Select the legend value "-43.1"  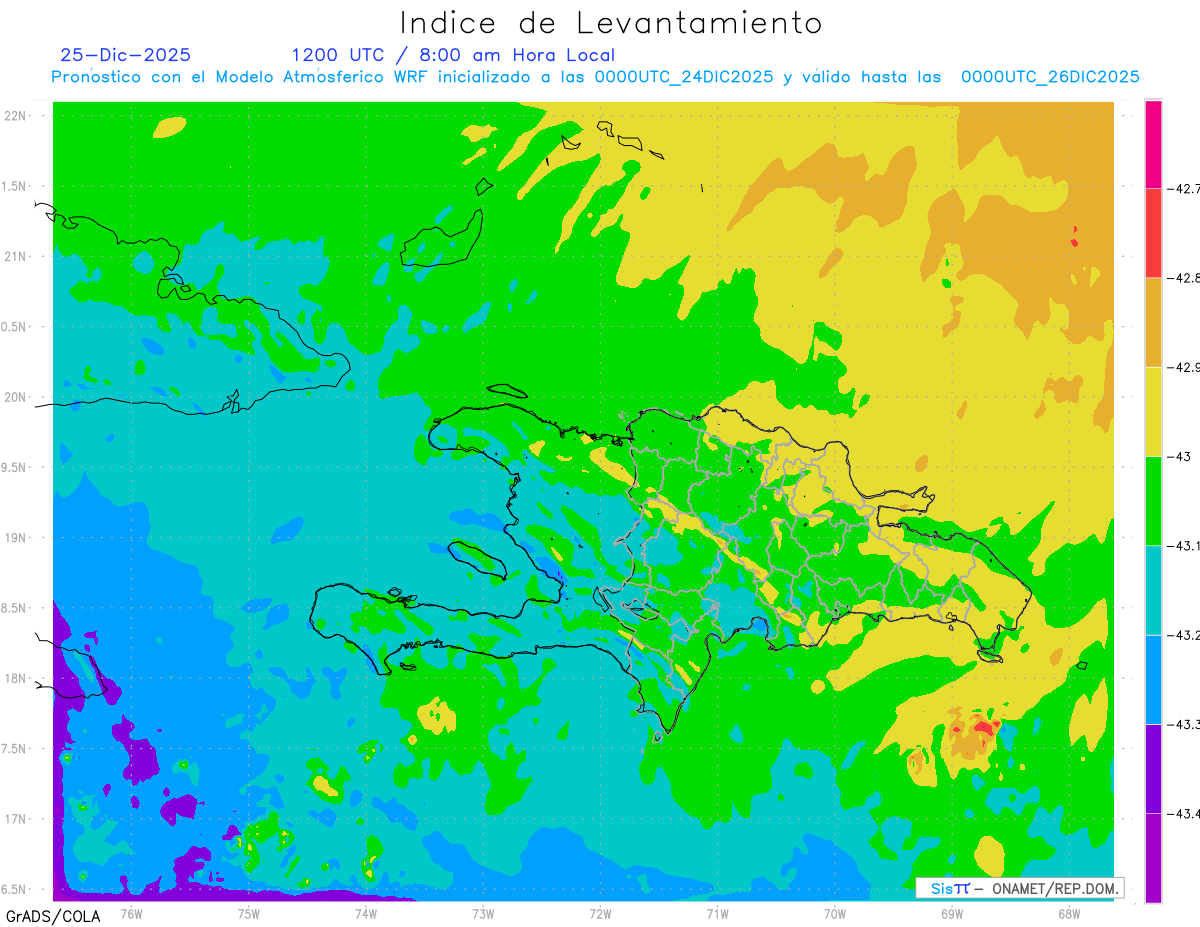coord(1184,546)
